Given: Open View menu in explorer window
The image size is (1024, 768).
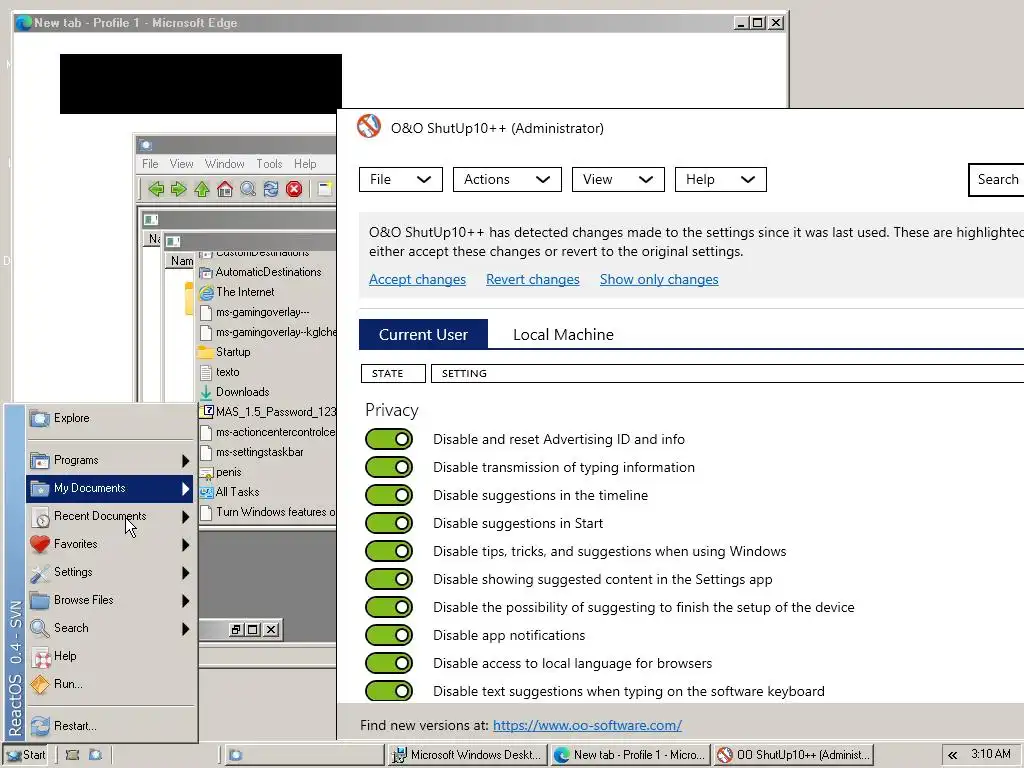Looking at the screenshot, I should (x=182, y=164).
